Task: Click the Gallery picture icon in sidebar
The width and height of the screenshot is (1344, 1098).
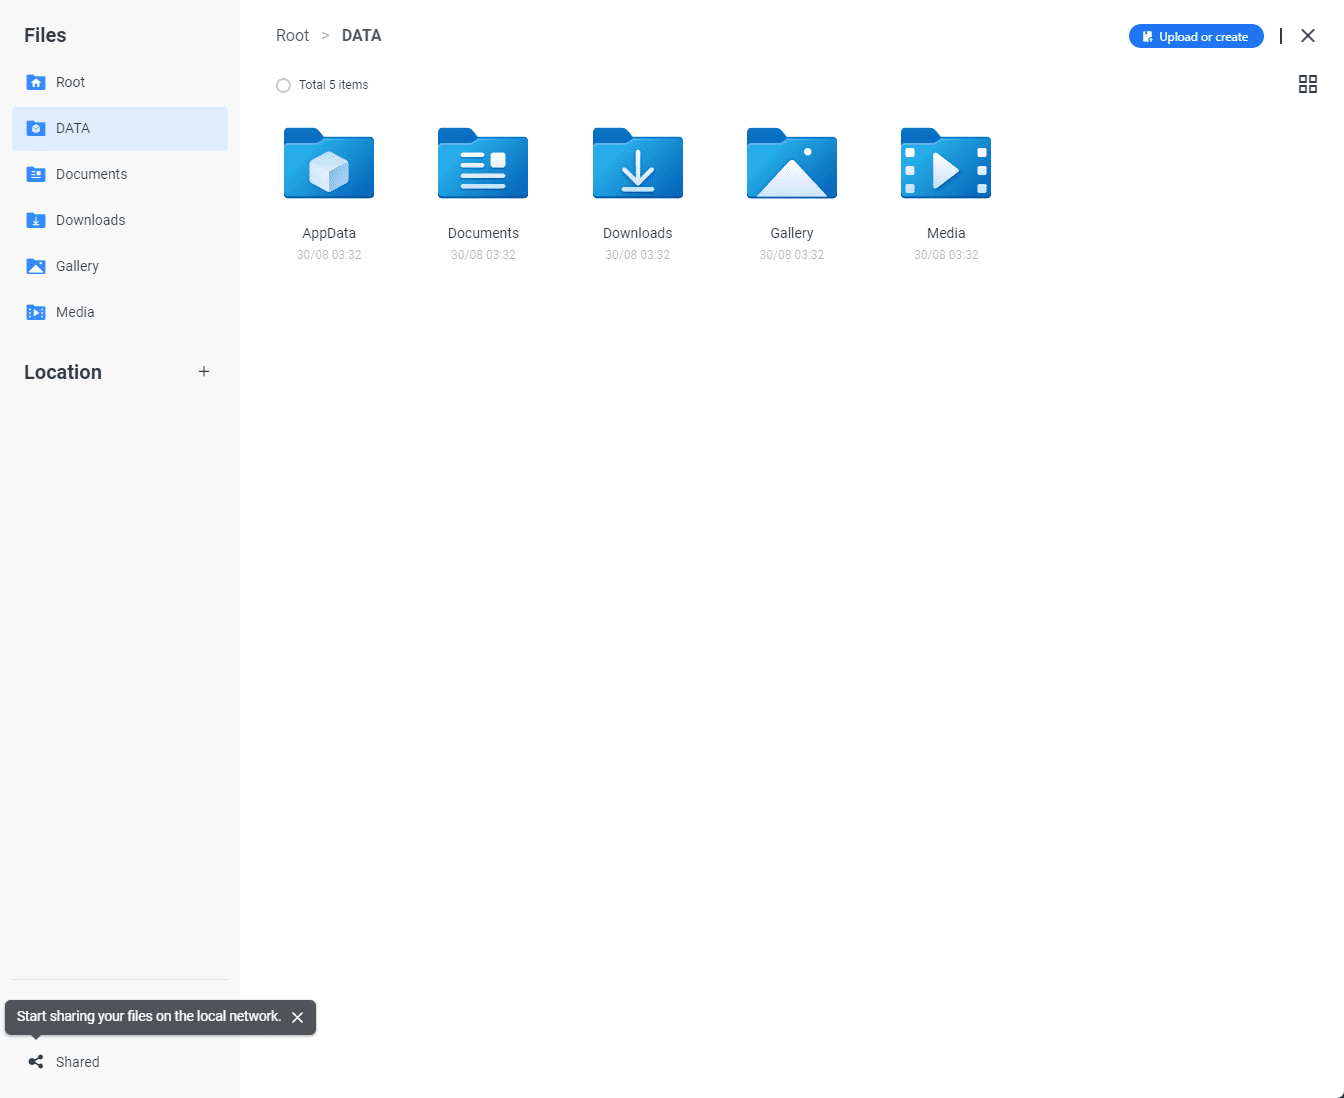Action: 36,266
